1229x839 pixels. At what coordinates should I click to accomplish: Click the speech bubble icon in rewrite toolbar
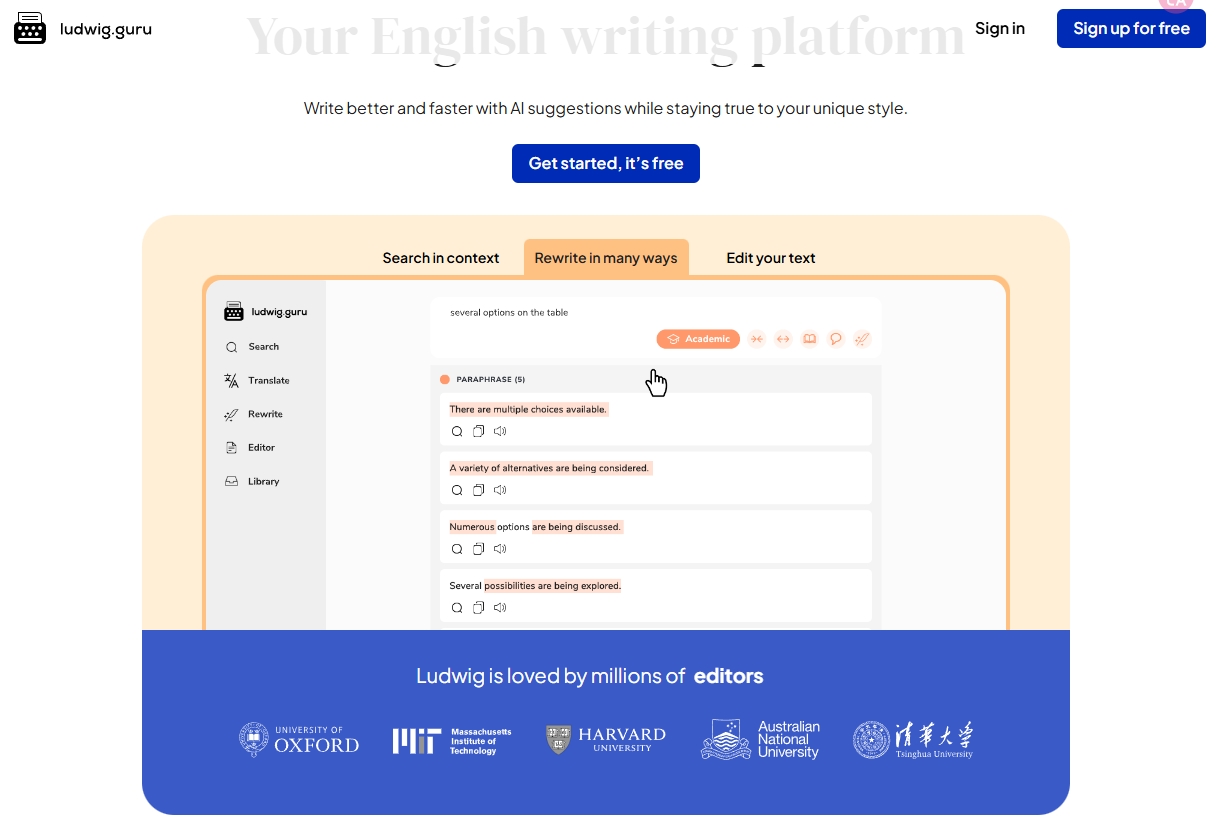pyautogui.click(x=835, y=339)
